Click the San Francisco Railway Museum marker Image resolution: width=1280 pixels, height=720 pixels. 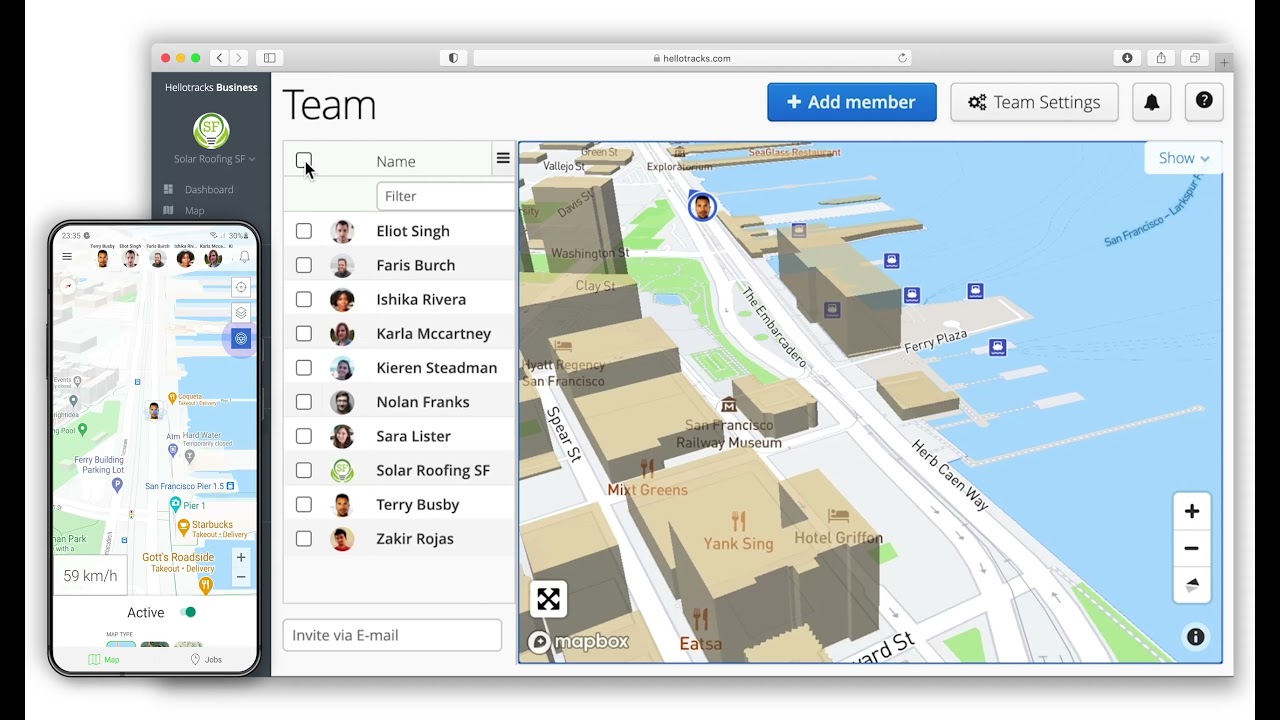point(729,404)
